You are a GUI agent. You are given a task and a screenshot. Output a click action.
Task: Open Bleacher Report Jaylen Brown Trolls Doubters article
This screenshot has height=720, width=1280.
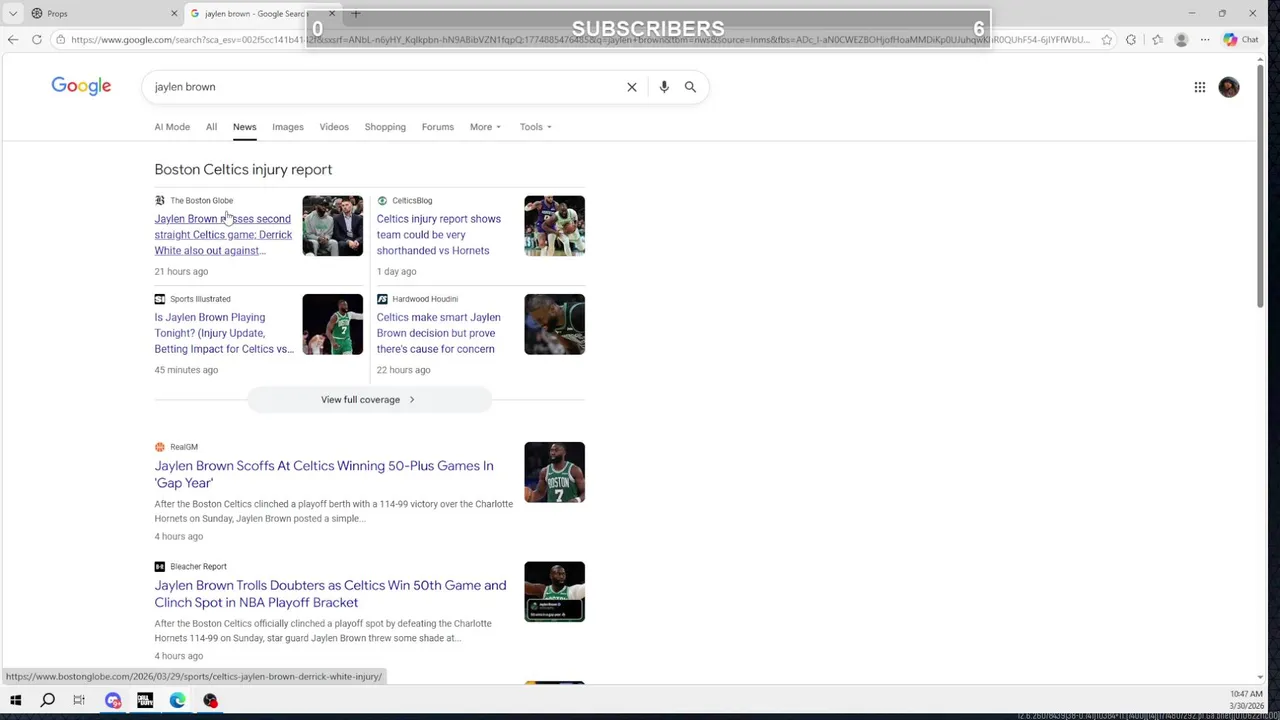point(330,594)
